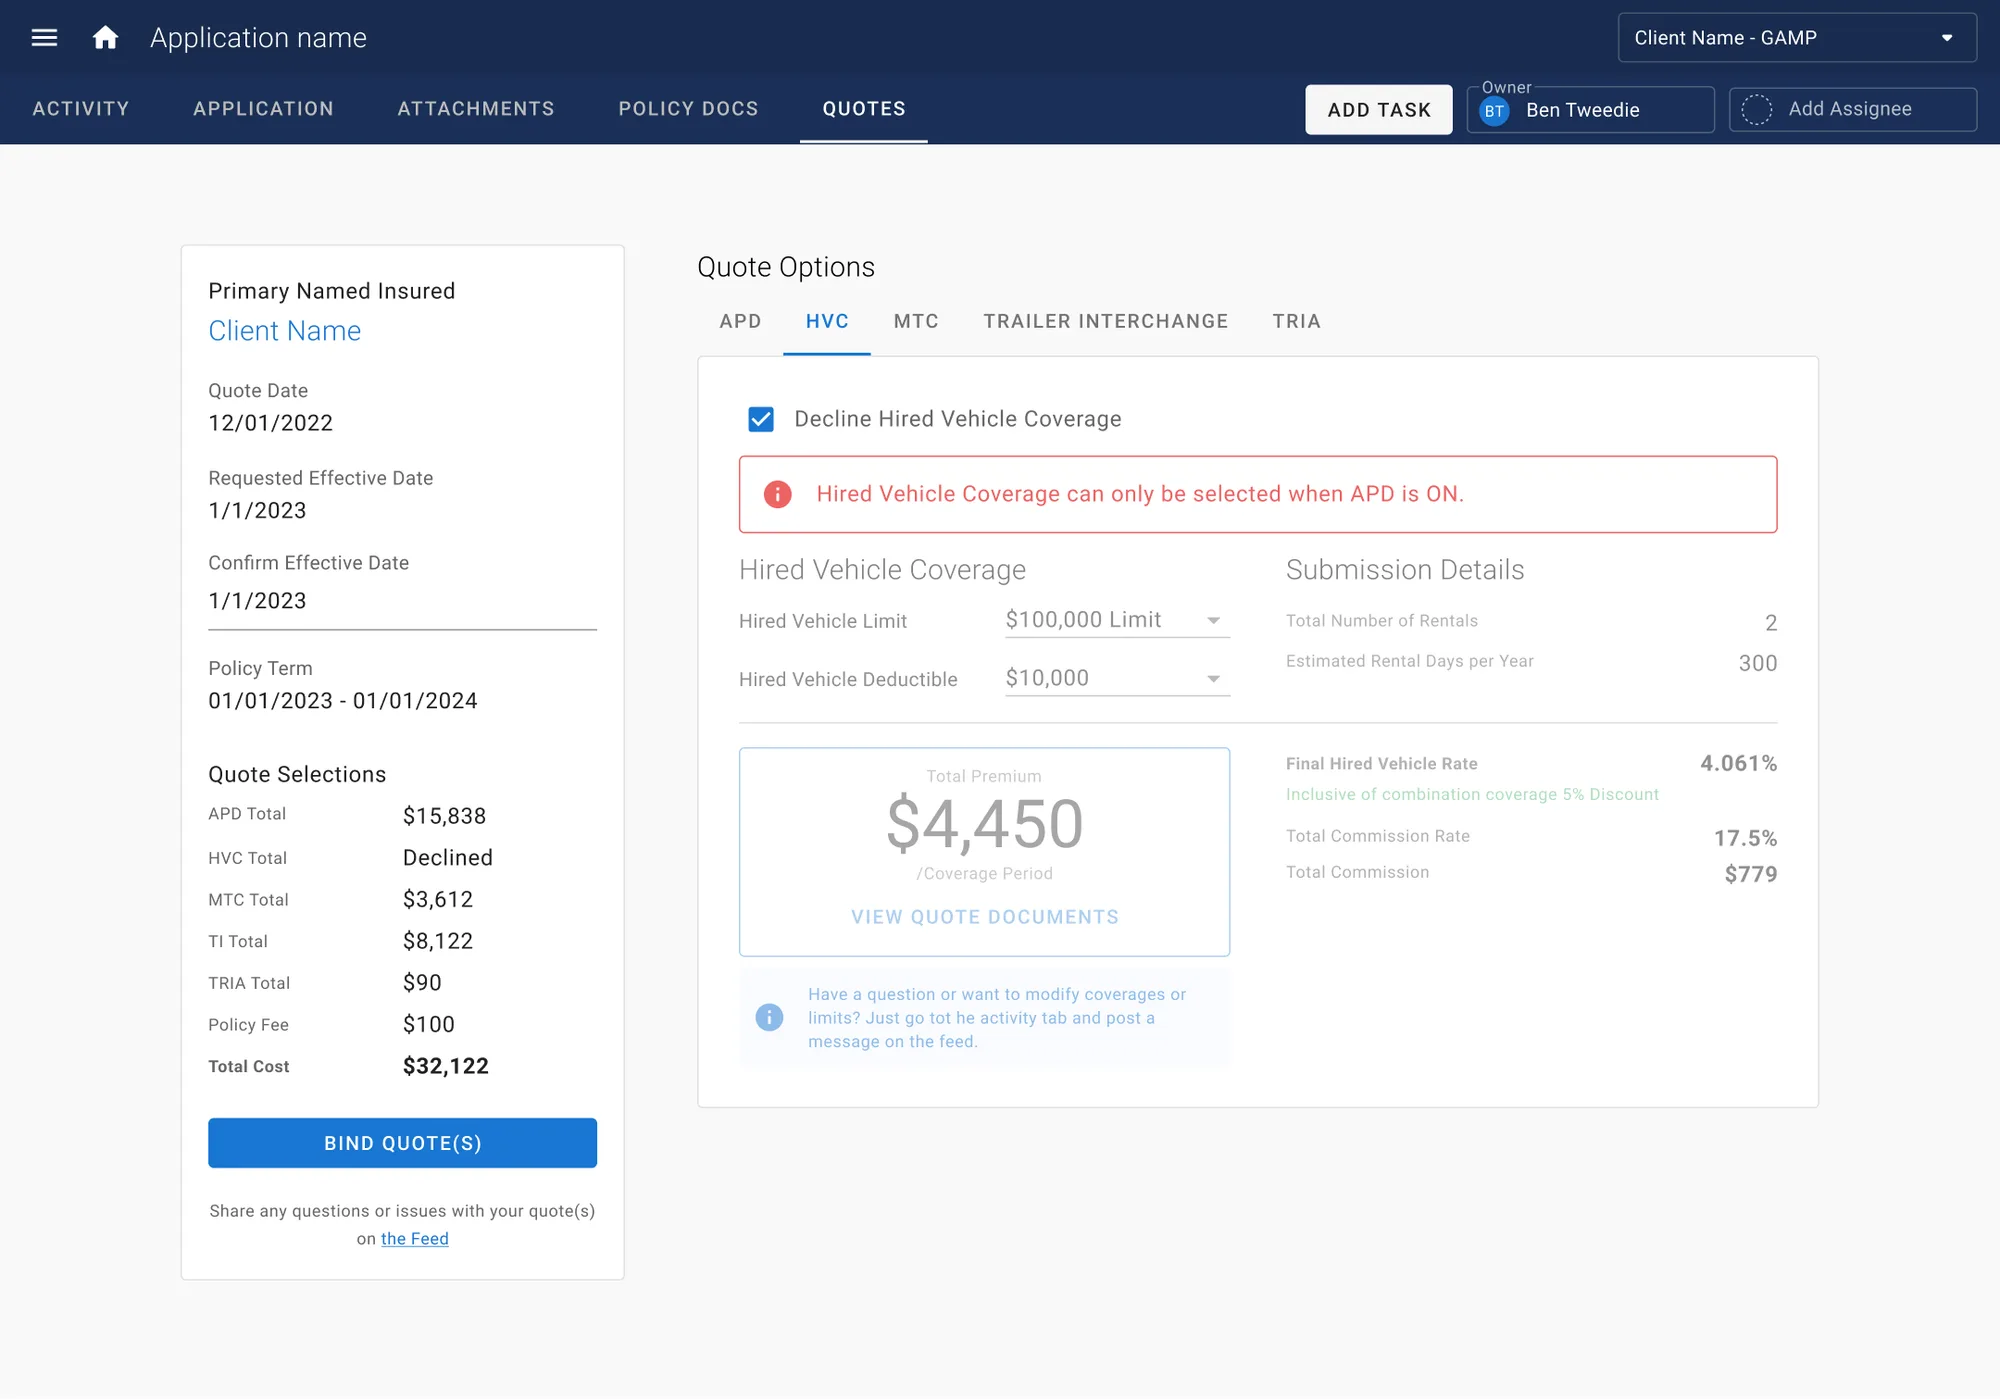Click the dashed assignee placeholder circle

coord(1756,109)
